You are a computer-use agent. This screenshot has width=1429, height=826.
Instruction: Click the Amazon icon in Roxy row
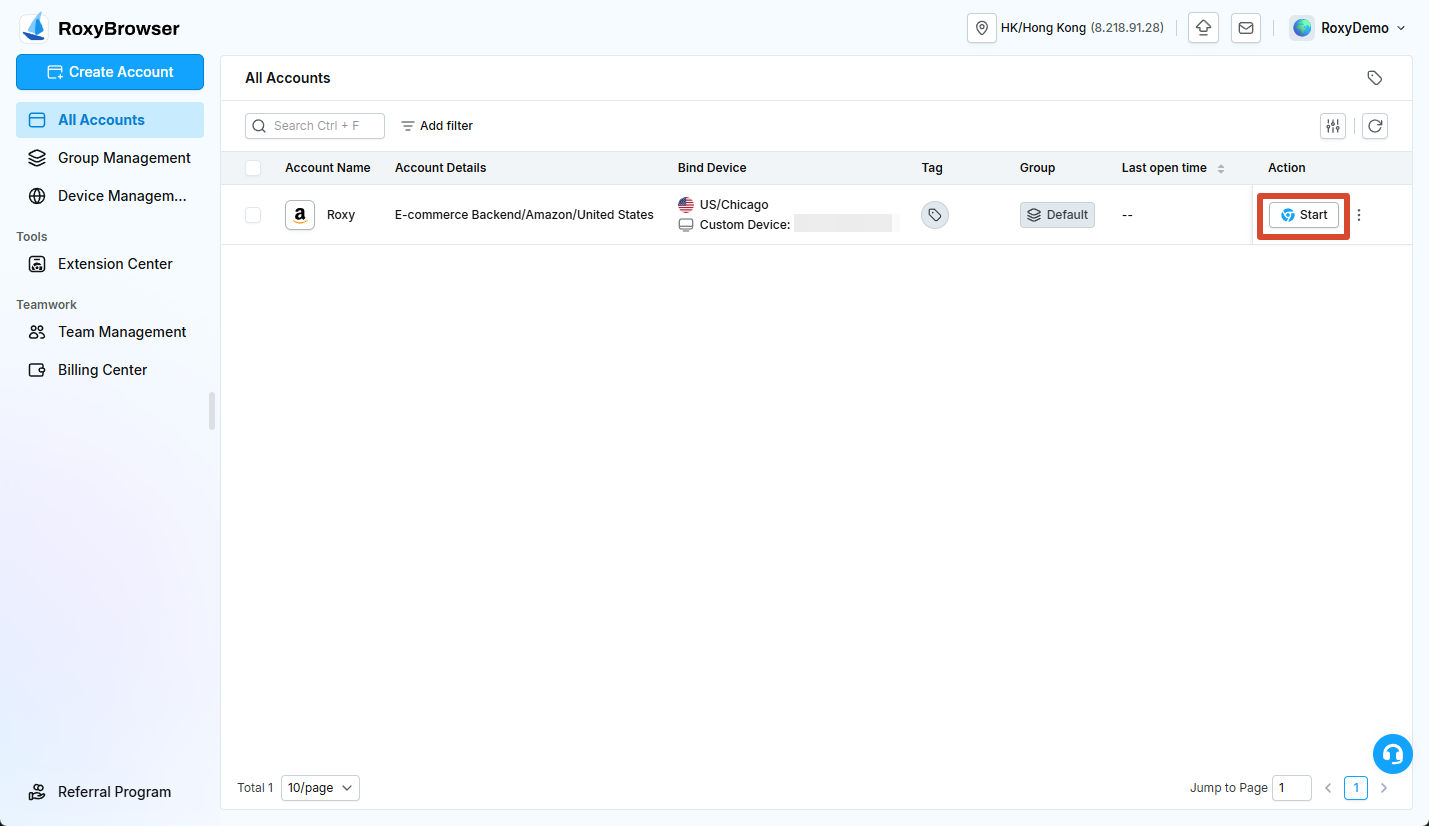(x=300, y=215)
